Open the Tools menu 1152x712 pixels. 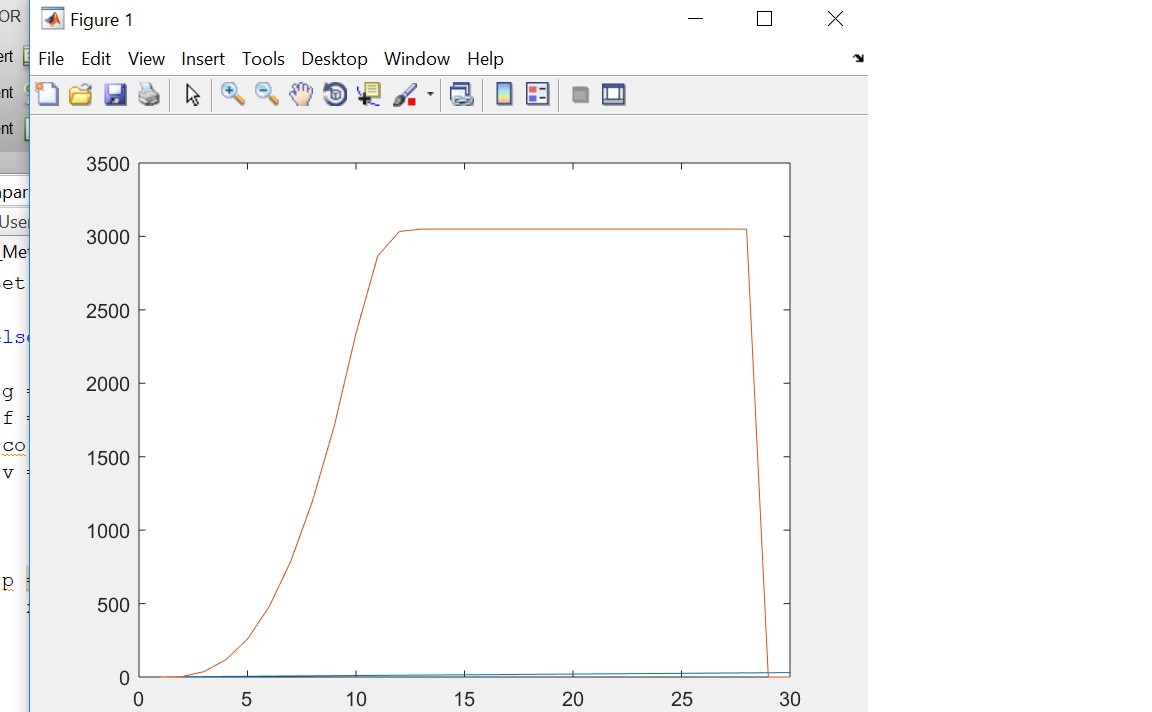(263, 59)
